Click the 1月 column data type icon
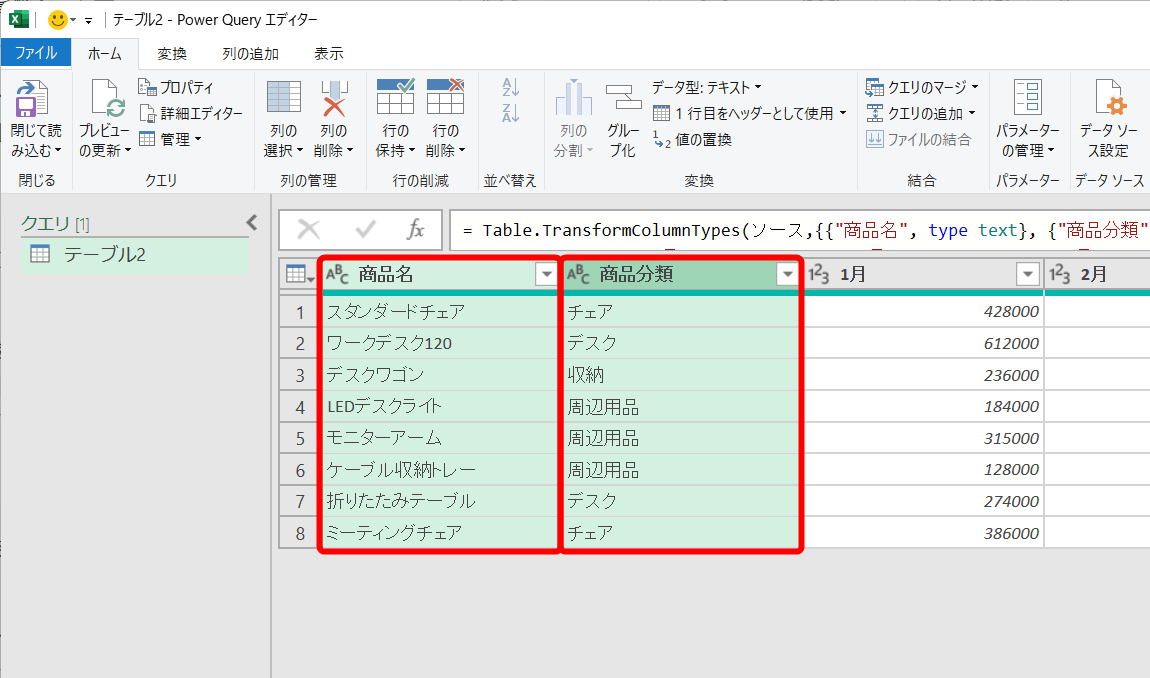Viewport: 1150px width, 678px height. pos(818,274)
